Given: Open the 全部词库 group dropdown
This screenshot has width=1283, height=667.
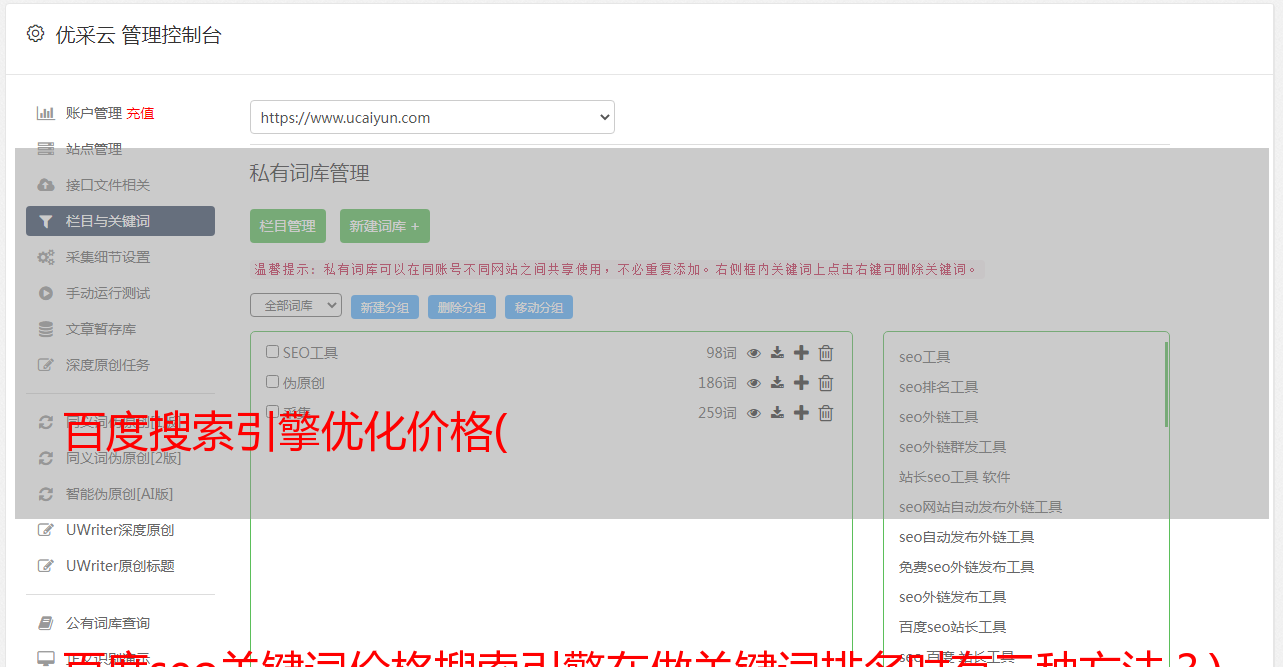Looking at the screenshot, I should tap(296, 305).
